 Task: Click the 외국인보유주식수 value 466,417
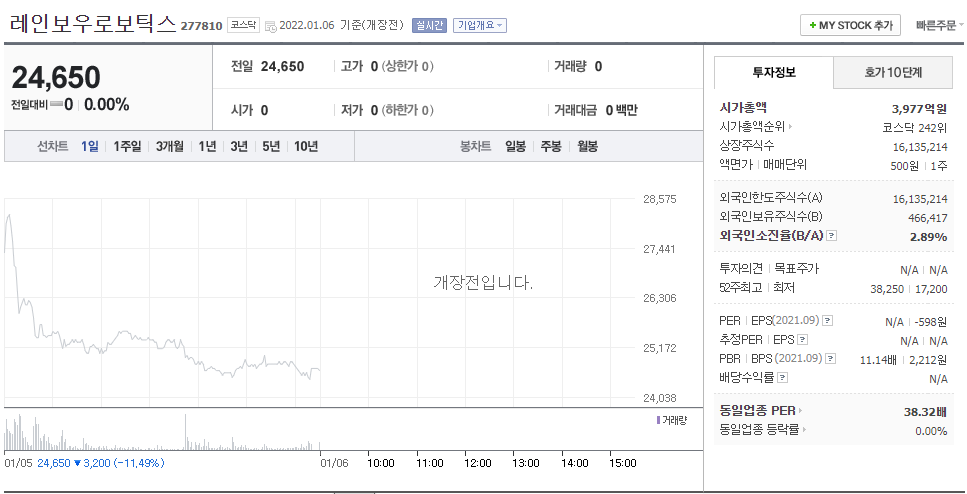point(928,218)
